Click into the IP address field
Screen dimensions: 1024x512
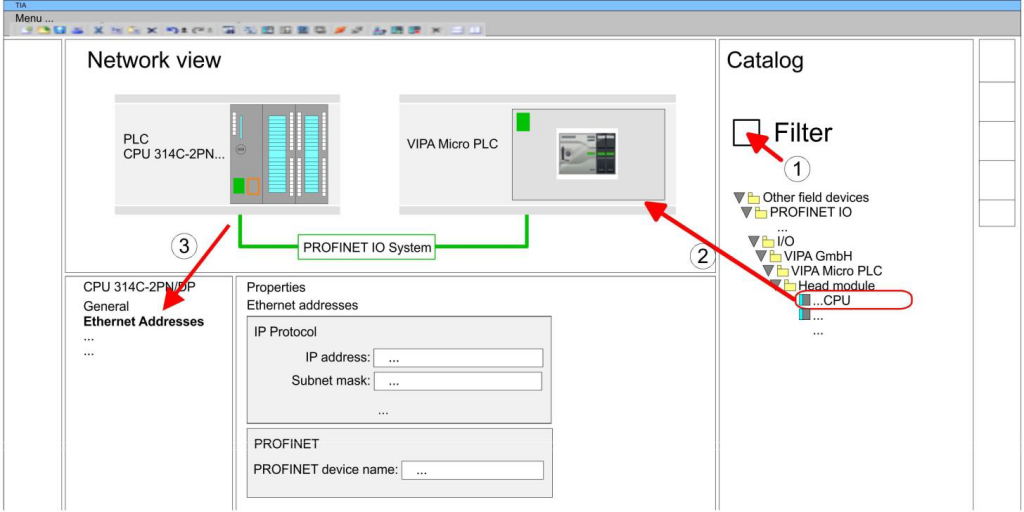pos(458,358)
